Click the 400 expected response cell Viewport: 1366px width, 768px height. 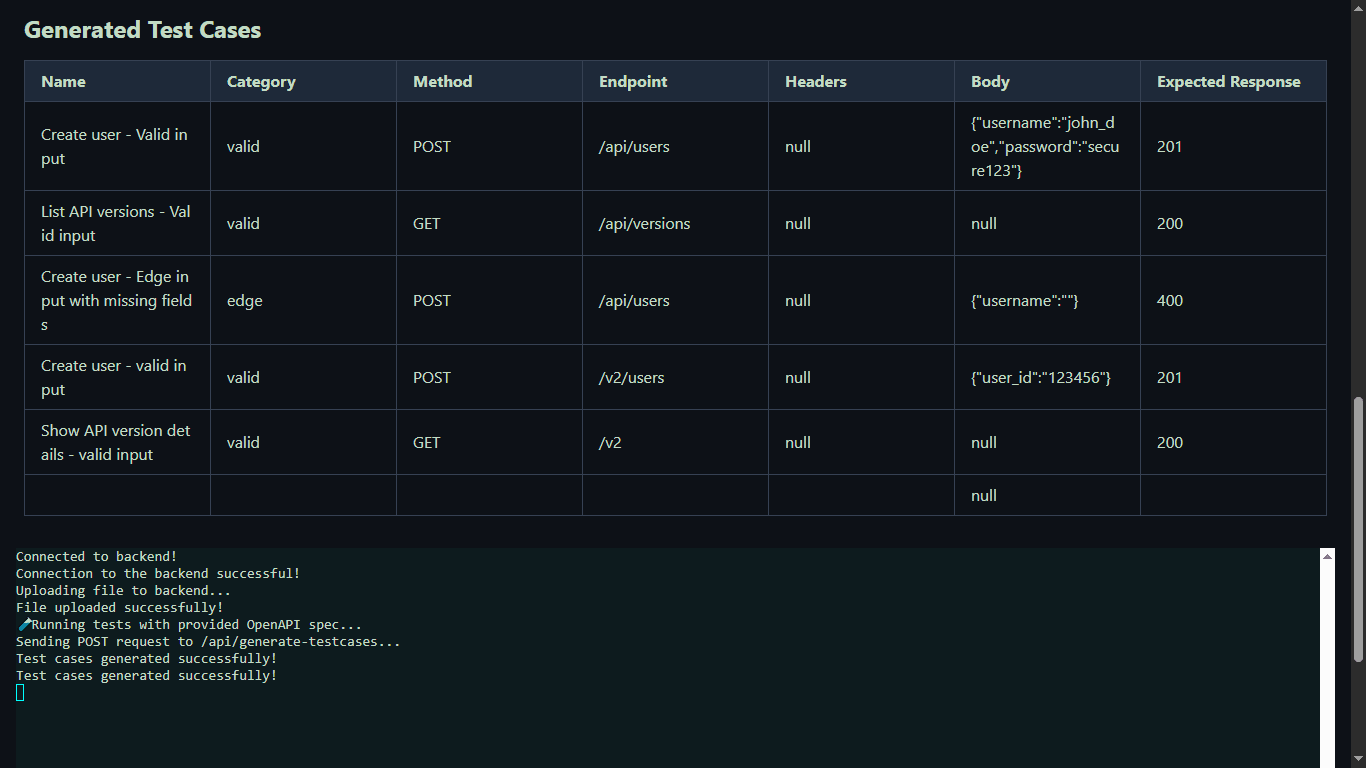1233,300
